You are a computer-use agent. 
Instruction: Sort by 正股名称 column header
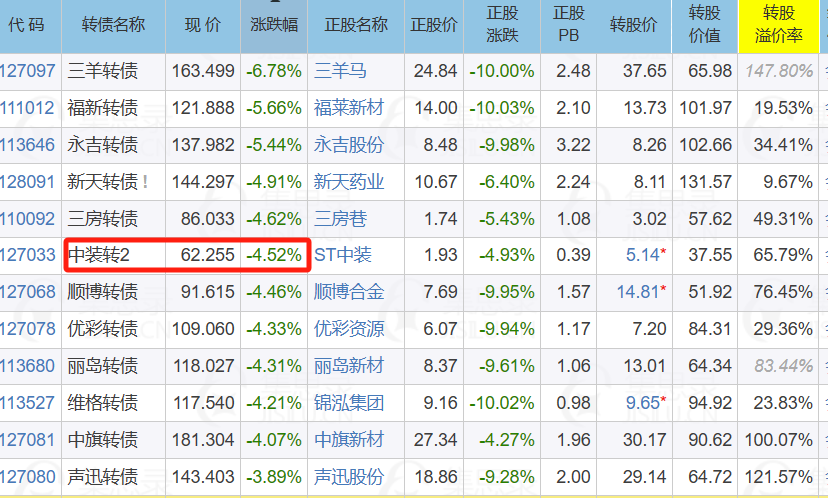[x=356, y=25]
